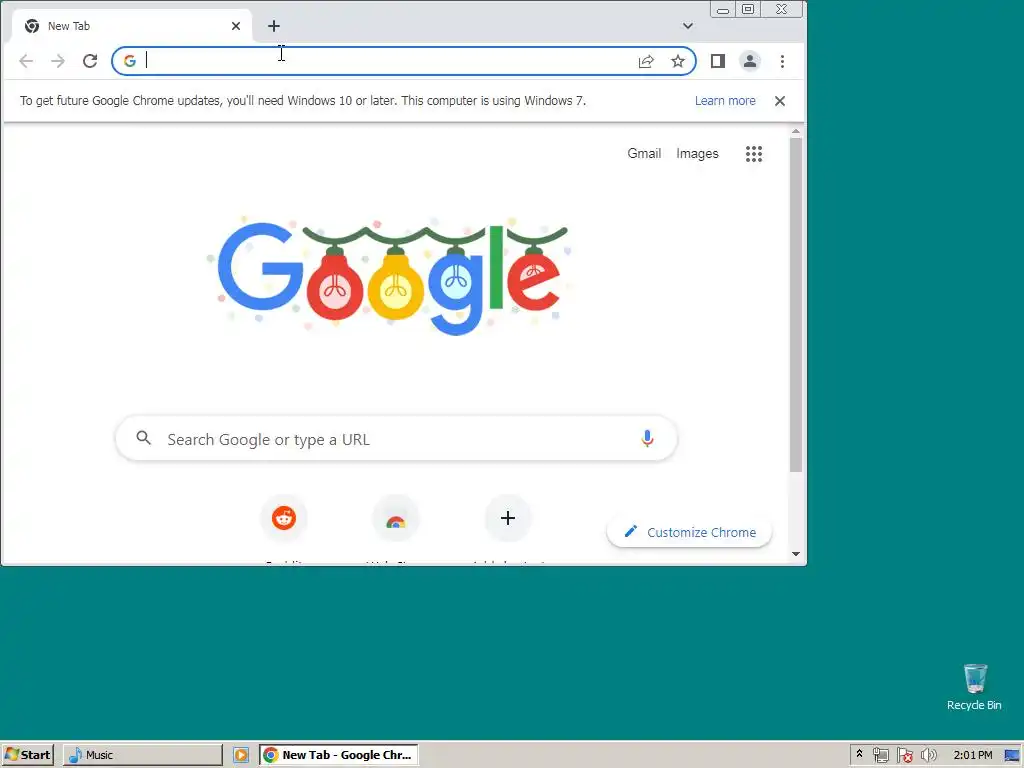This screenshot has width=1024, height=768.
Task: Switch to the Music taskbar window
Action: (142, 755)
